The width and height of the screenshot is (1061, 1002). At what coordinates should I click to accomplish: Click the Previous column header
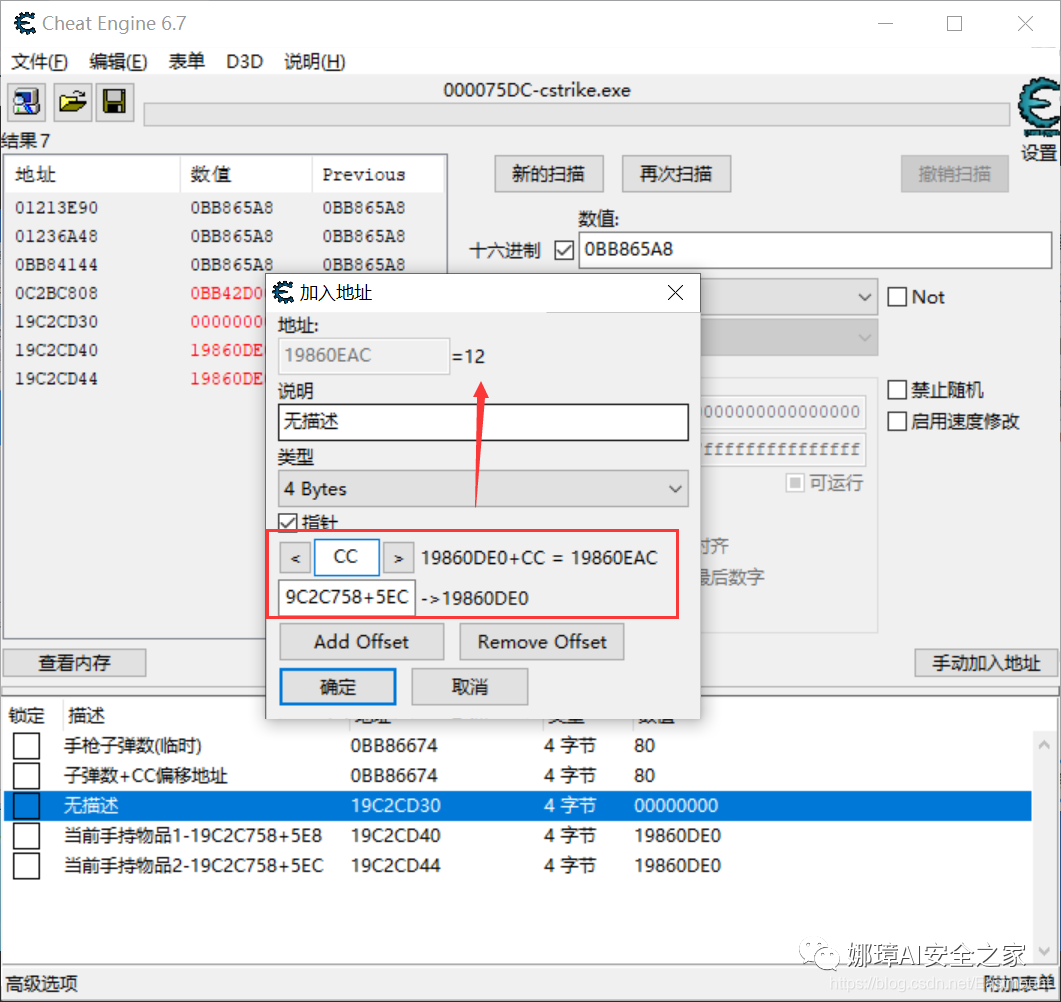pyautogui.click(x=378, y=175)
